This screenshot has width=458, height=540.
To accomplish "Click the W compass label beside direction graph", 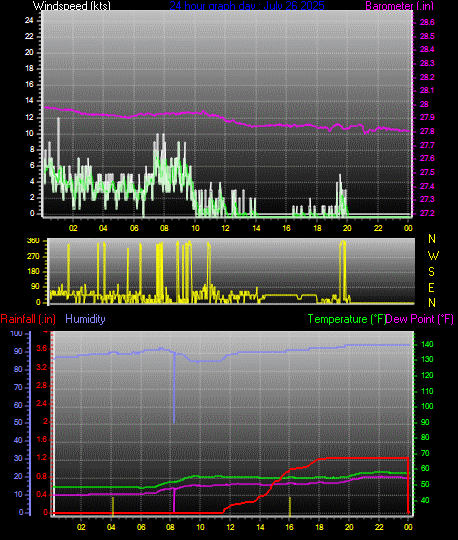I will [x=433, y=256].
